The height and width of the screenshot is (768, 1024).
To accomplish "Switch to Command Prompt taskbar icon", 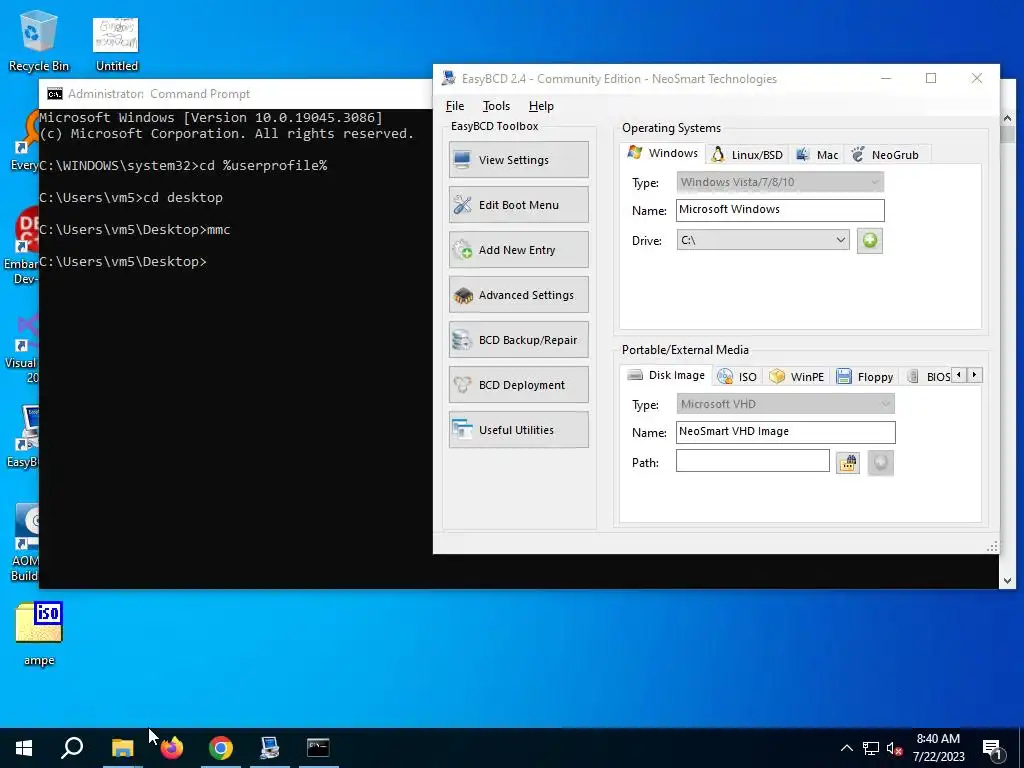I will (319, 748).
